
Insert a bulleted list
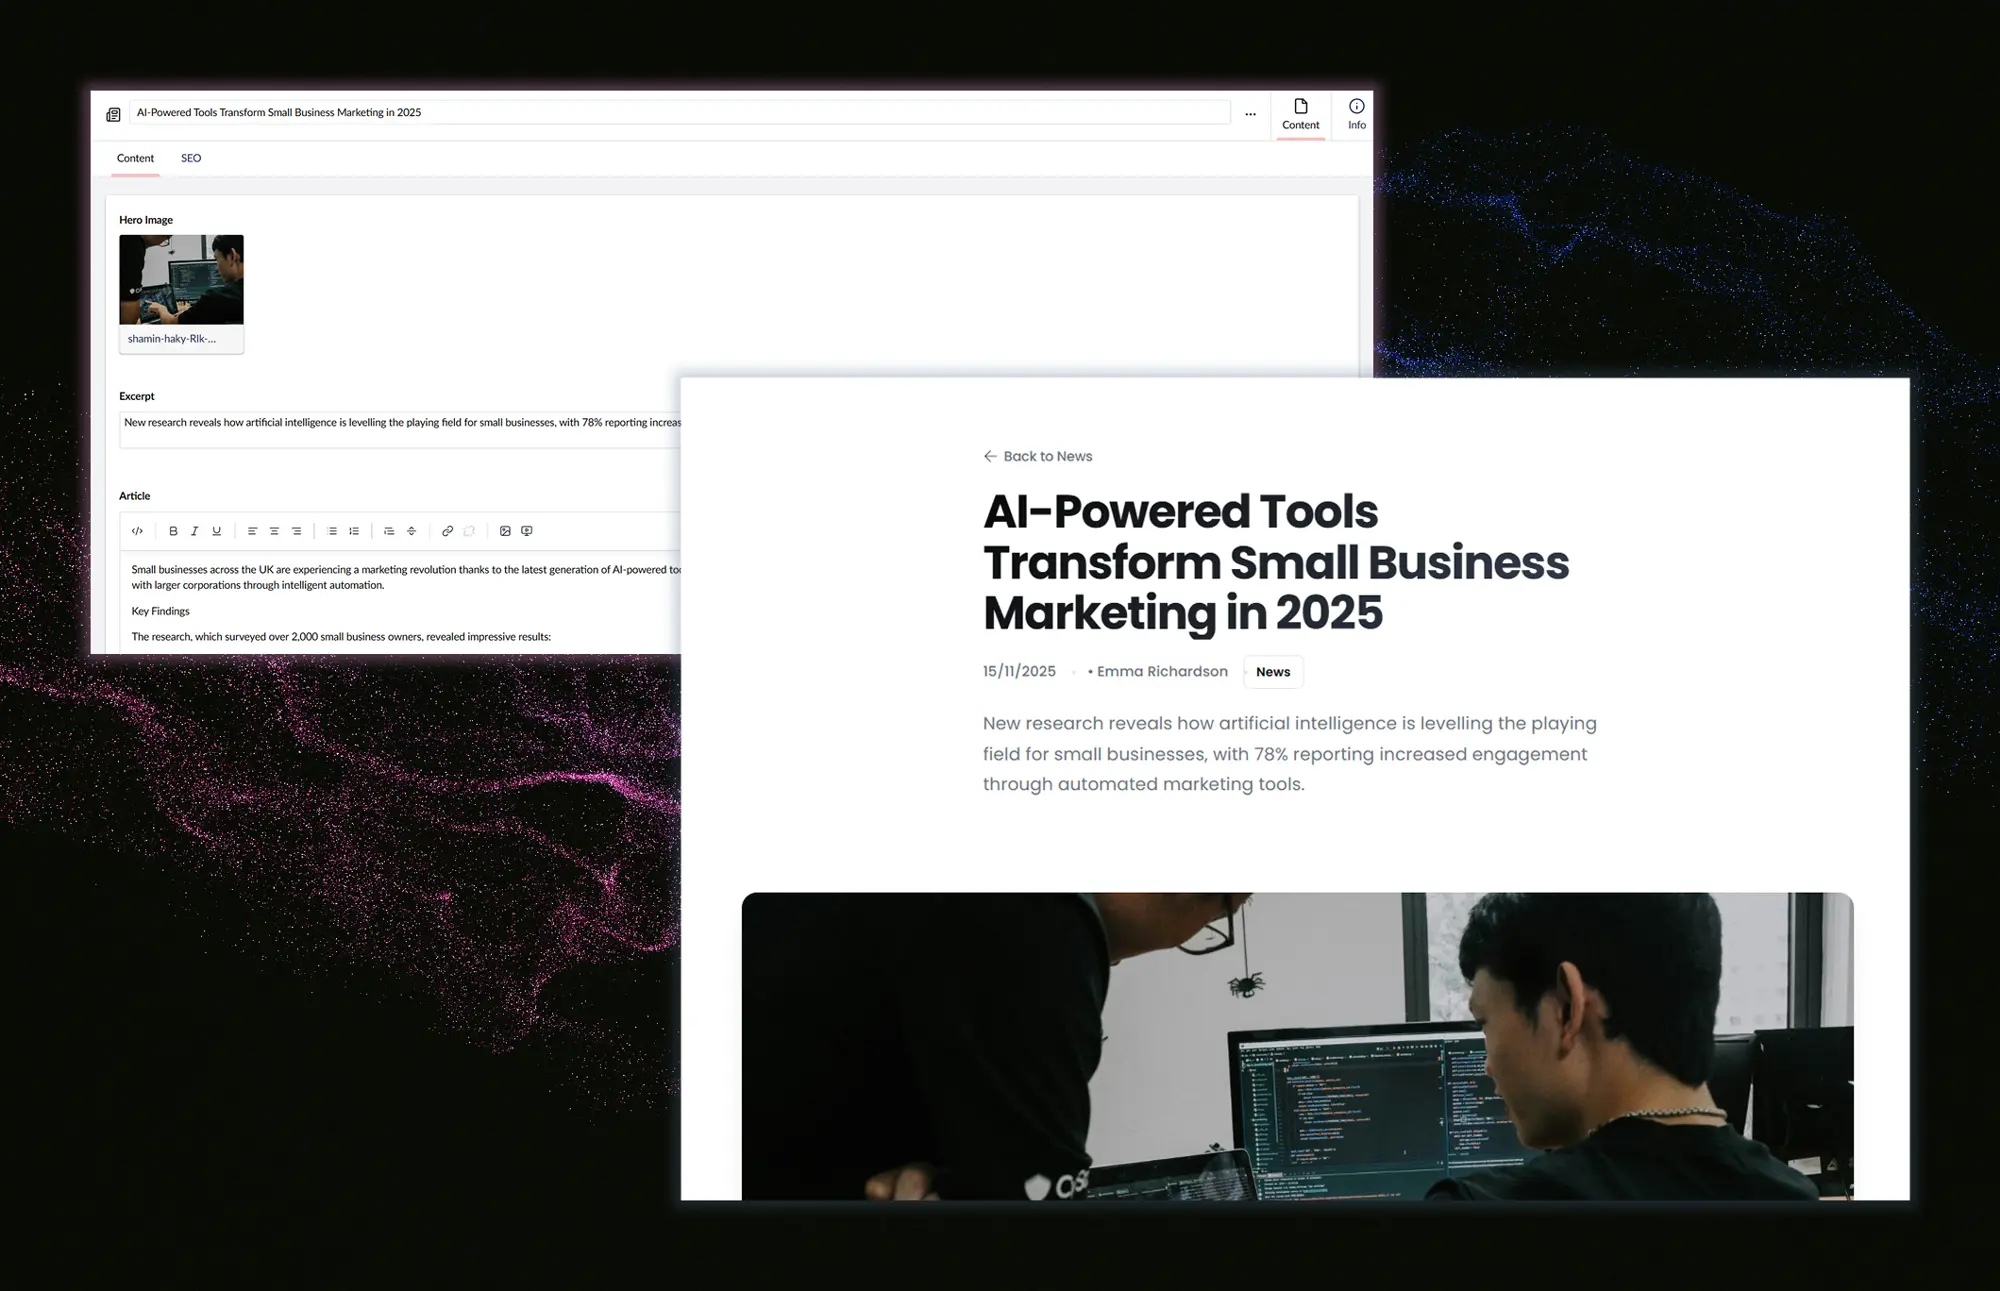pos(332,531)
